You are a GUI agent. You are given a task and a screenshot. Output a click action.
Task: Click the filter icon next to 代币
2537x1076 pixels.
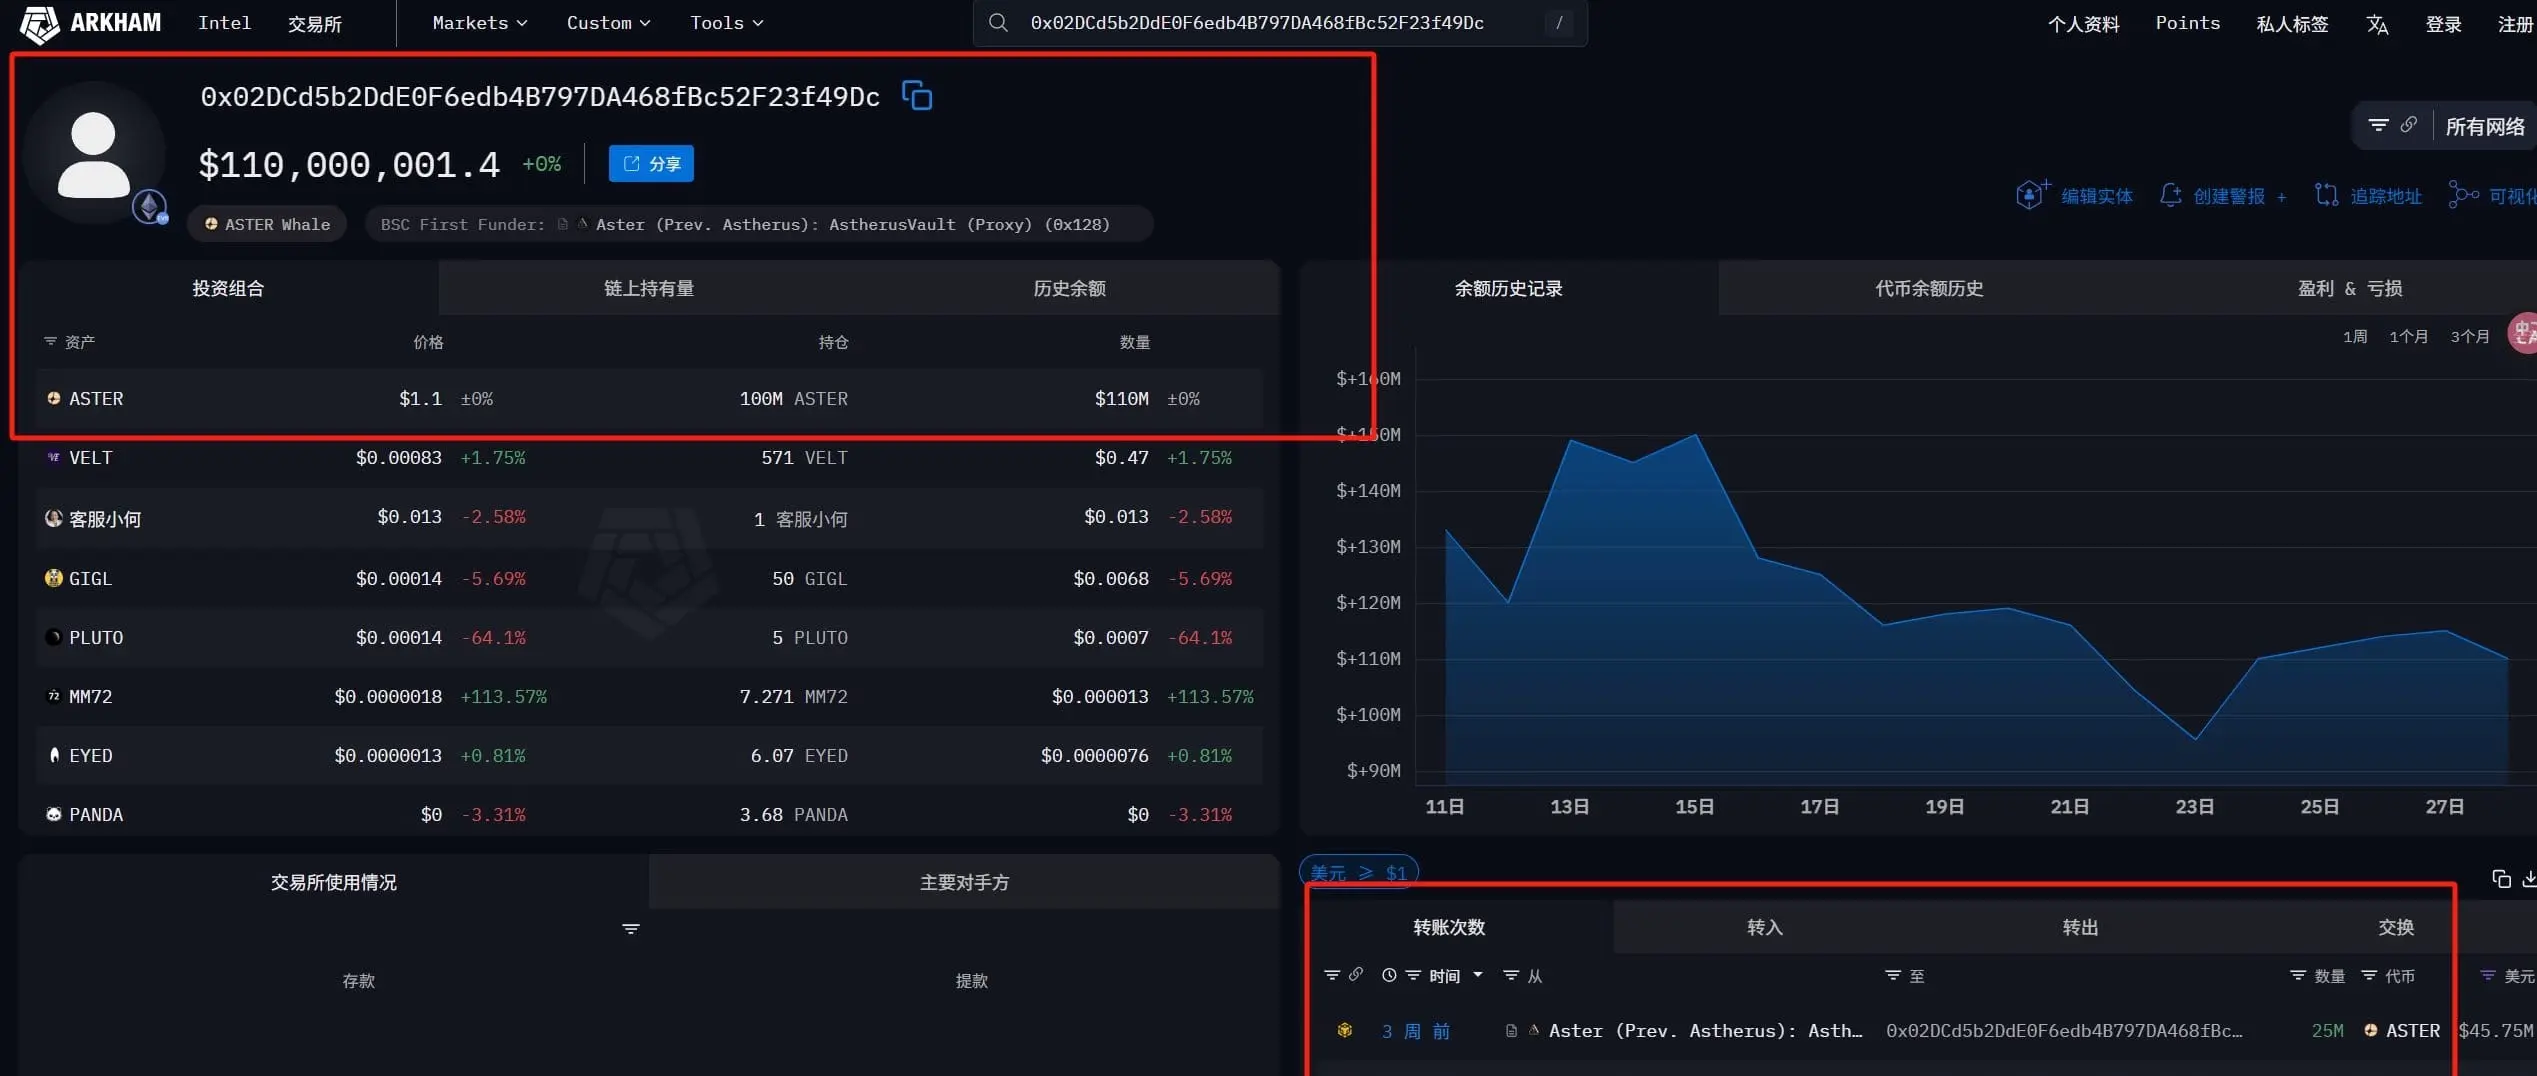[x=2369, y=975]
